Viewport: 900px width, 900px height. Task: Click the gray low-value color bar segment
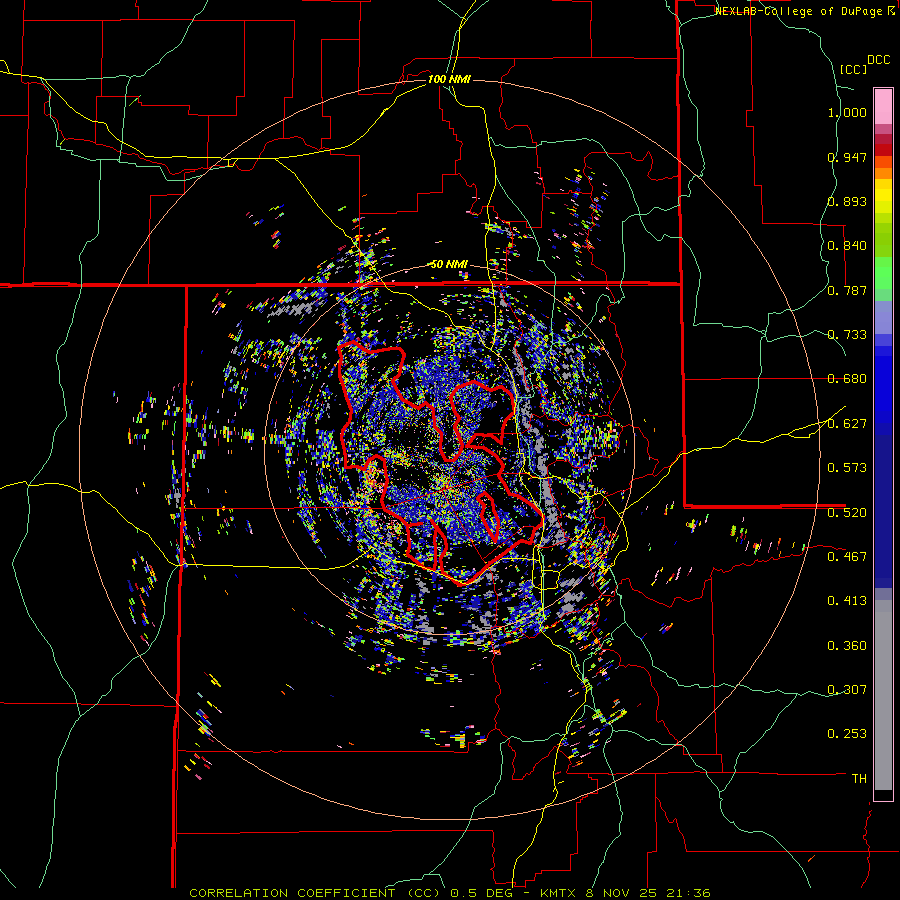883,695
